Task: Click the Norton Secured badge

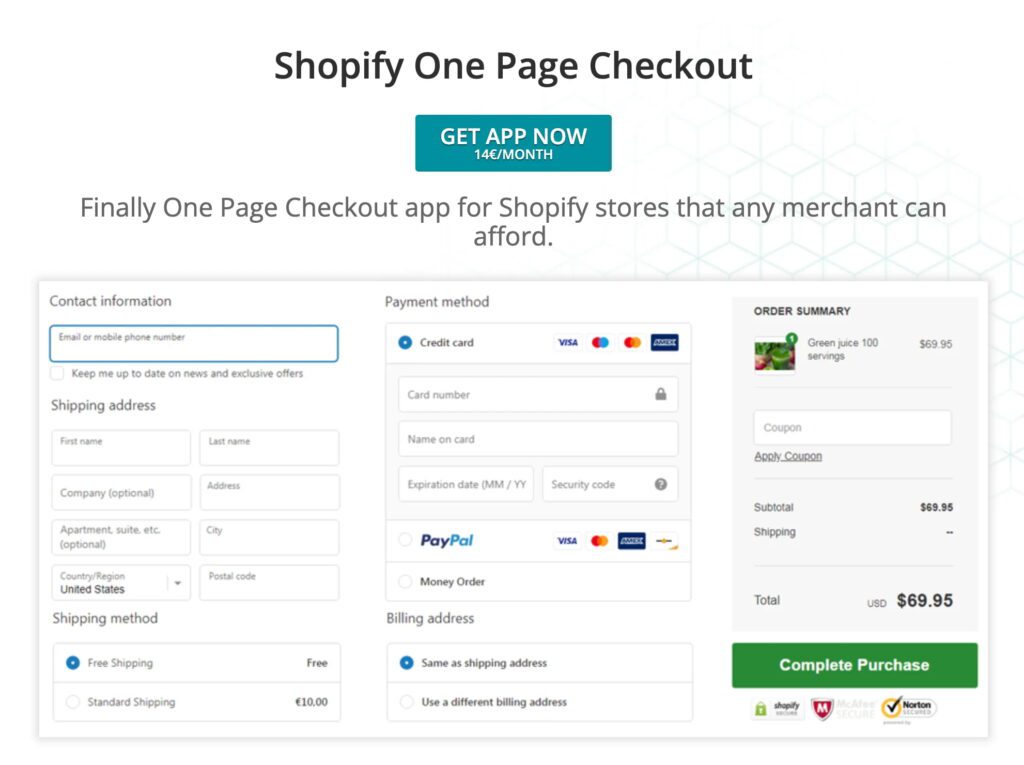Action: 908,709
